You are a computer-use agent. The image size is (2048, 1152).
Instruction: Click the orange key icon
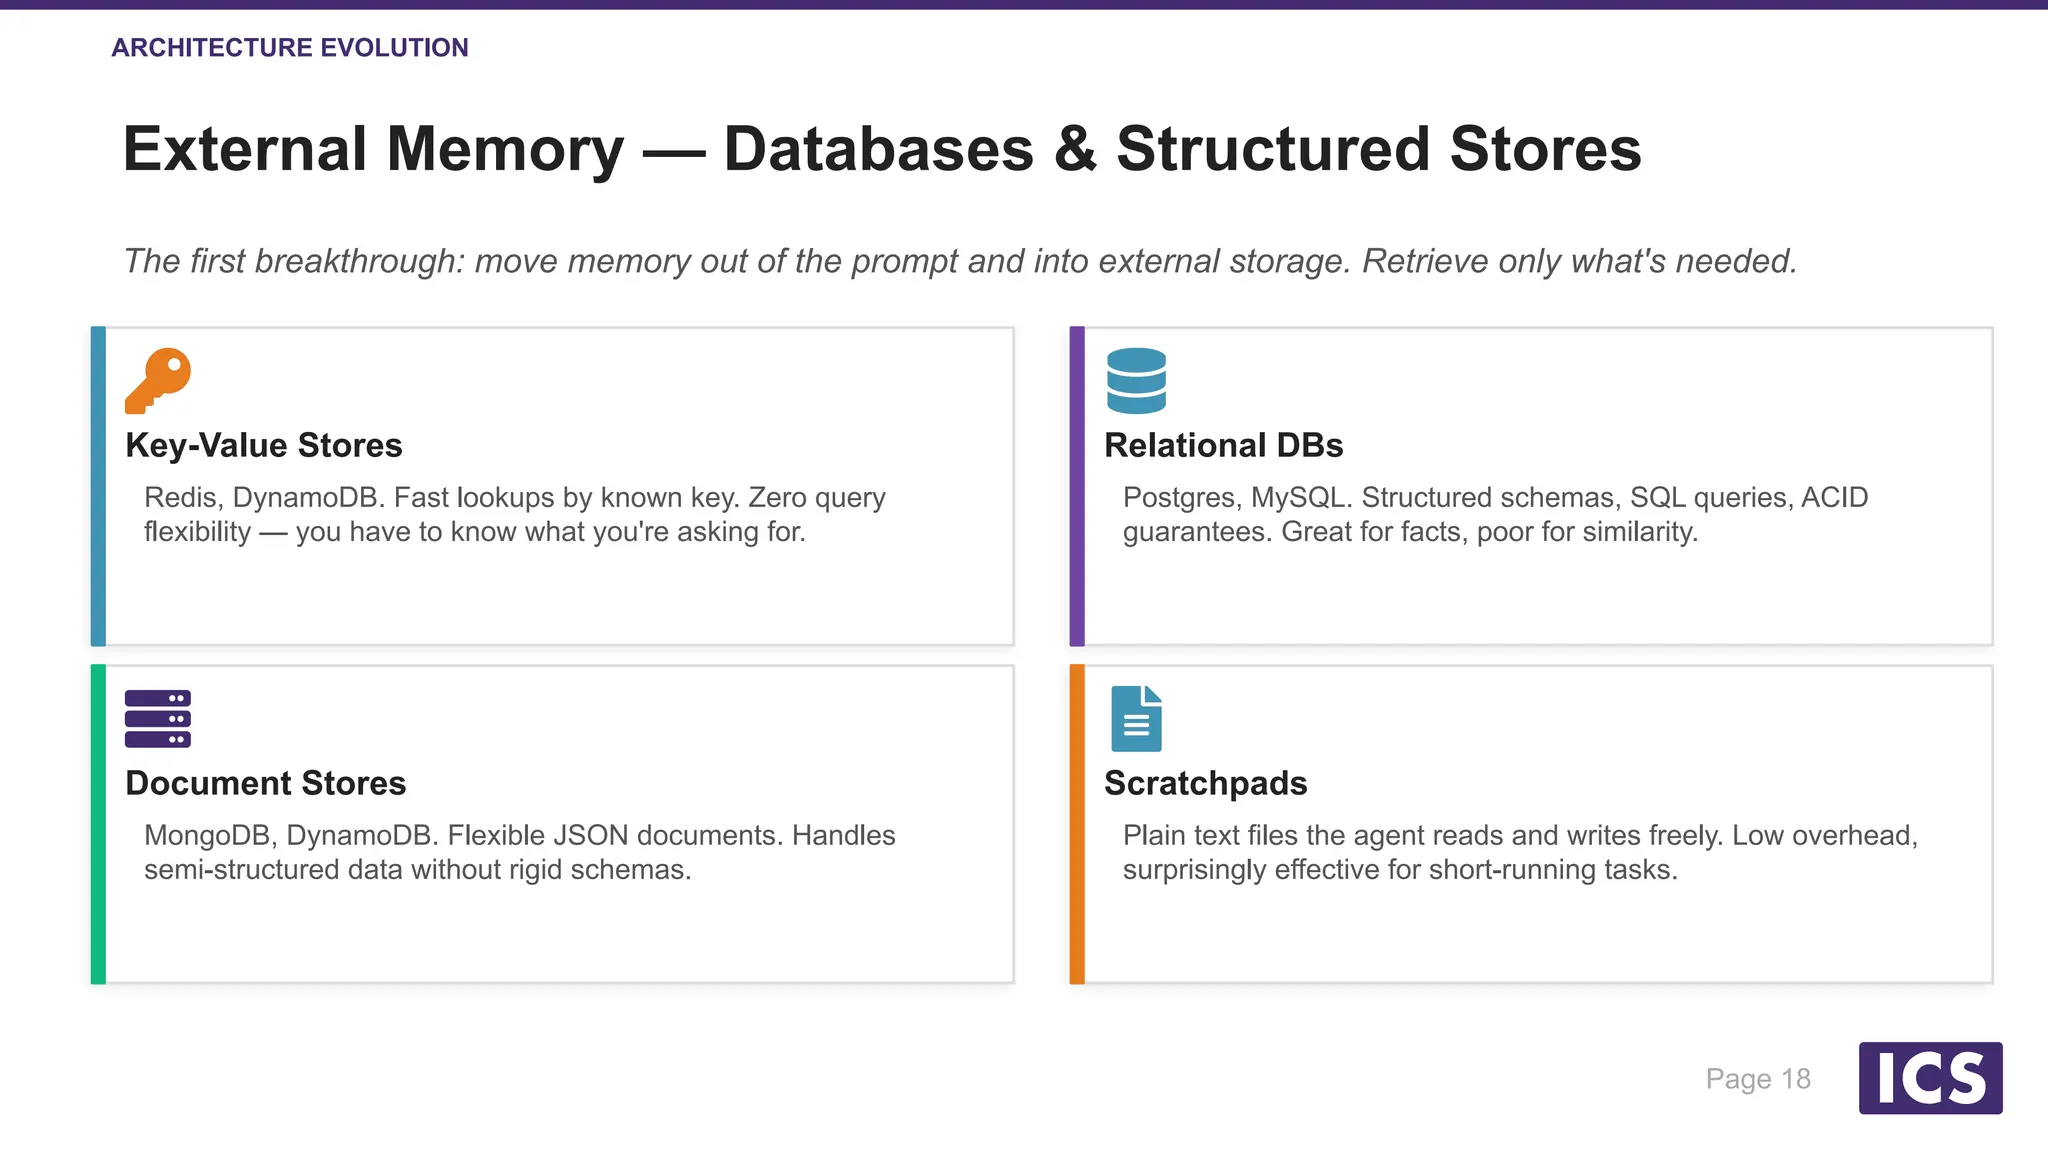click(x=158, y=380)
